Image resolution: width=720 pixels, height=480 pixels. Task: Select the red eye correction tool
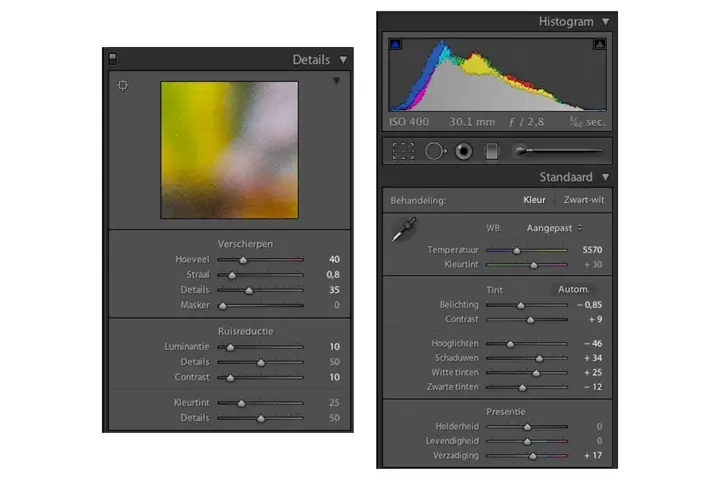(464, 151)
